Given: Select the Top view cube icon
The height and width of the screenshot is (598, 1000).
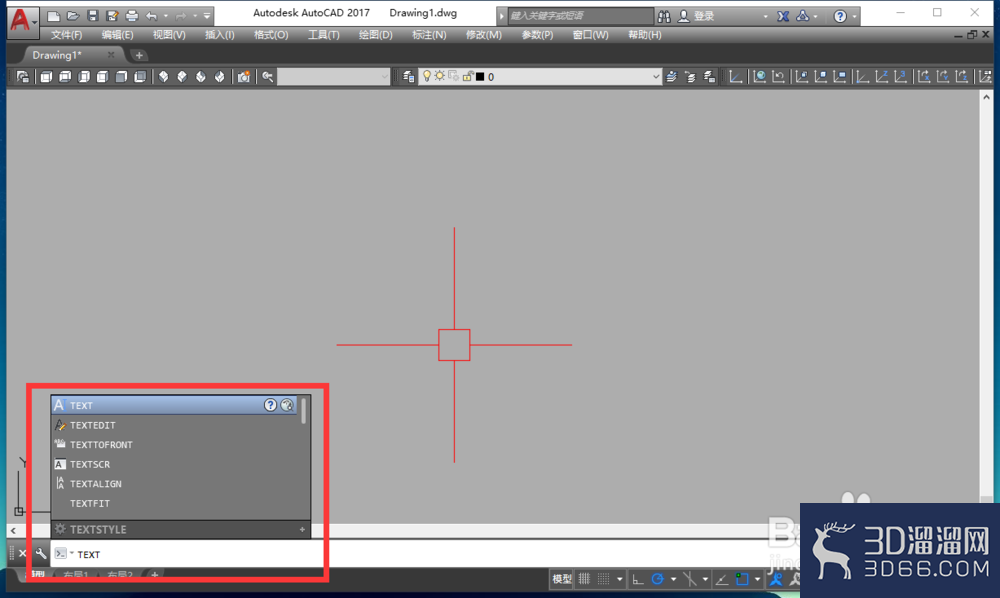Looking at the screenshot, I should [x=46, y=77].
